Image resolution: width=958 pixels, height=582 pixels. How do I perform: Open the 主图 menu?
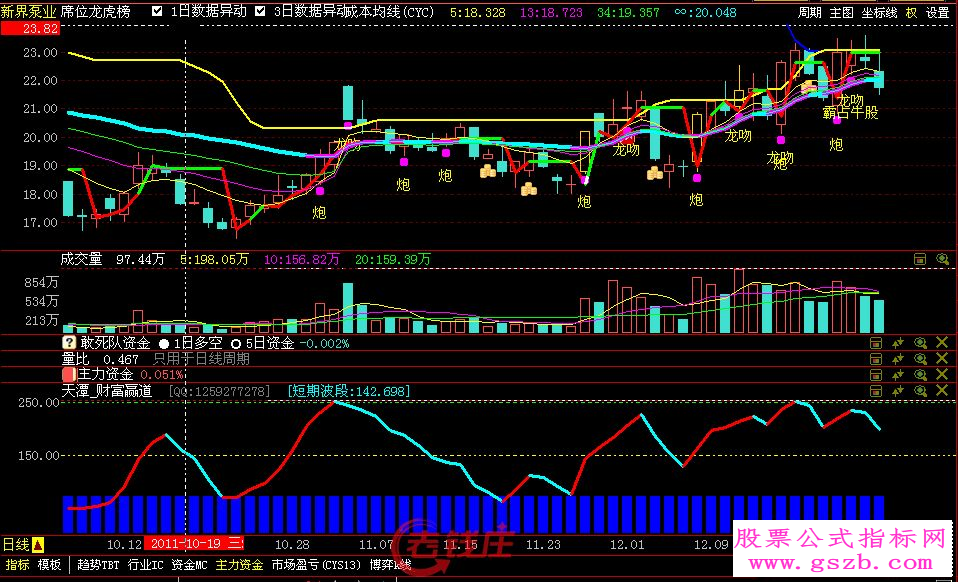tap(841, 12)
